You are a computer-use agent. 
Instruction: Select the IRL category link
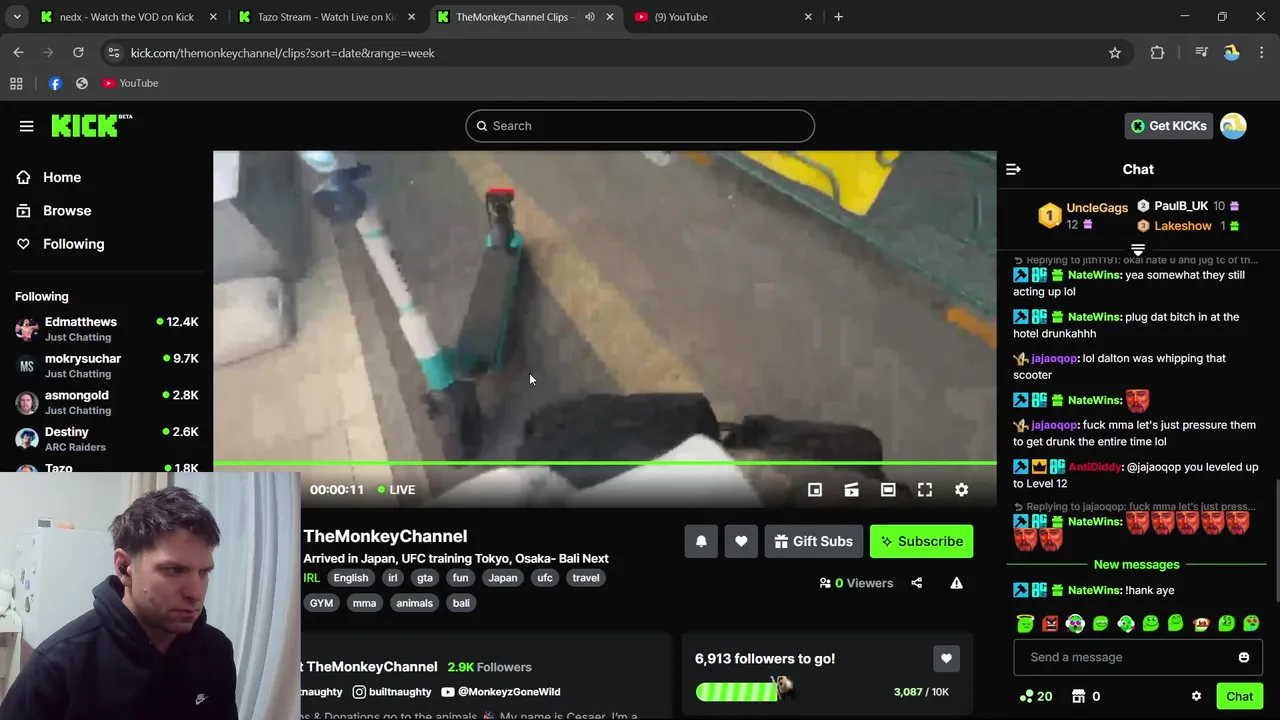click(311, 578)
